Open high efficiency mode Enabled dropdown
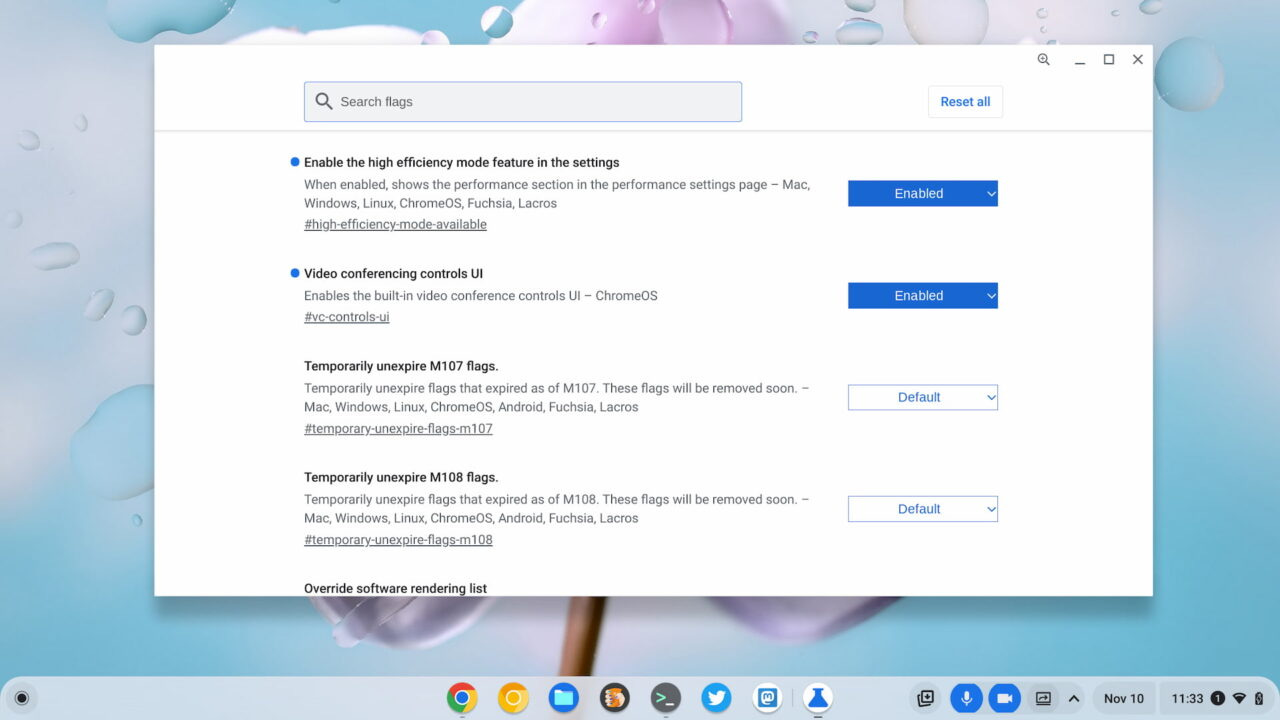 [923, 193]
